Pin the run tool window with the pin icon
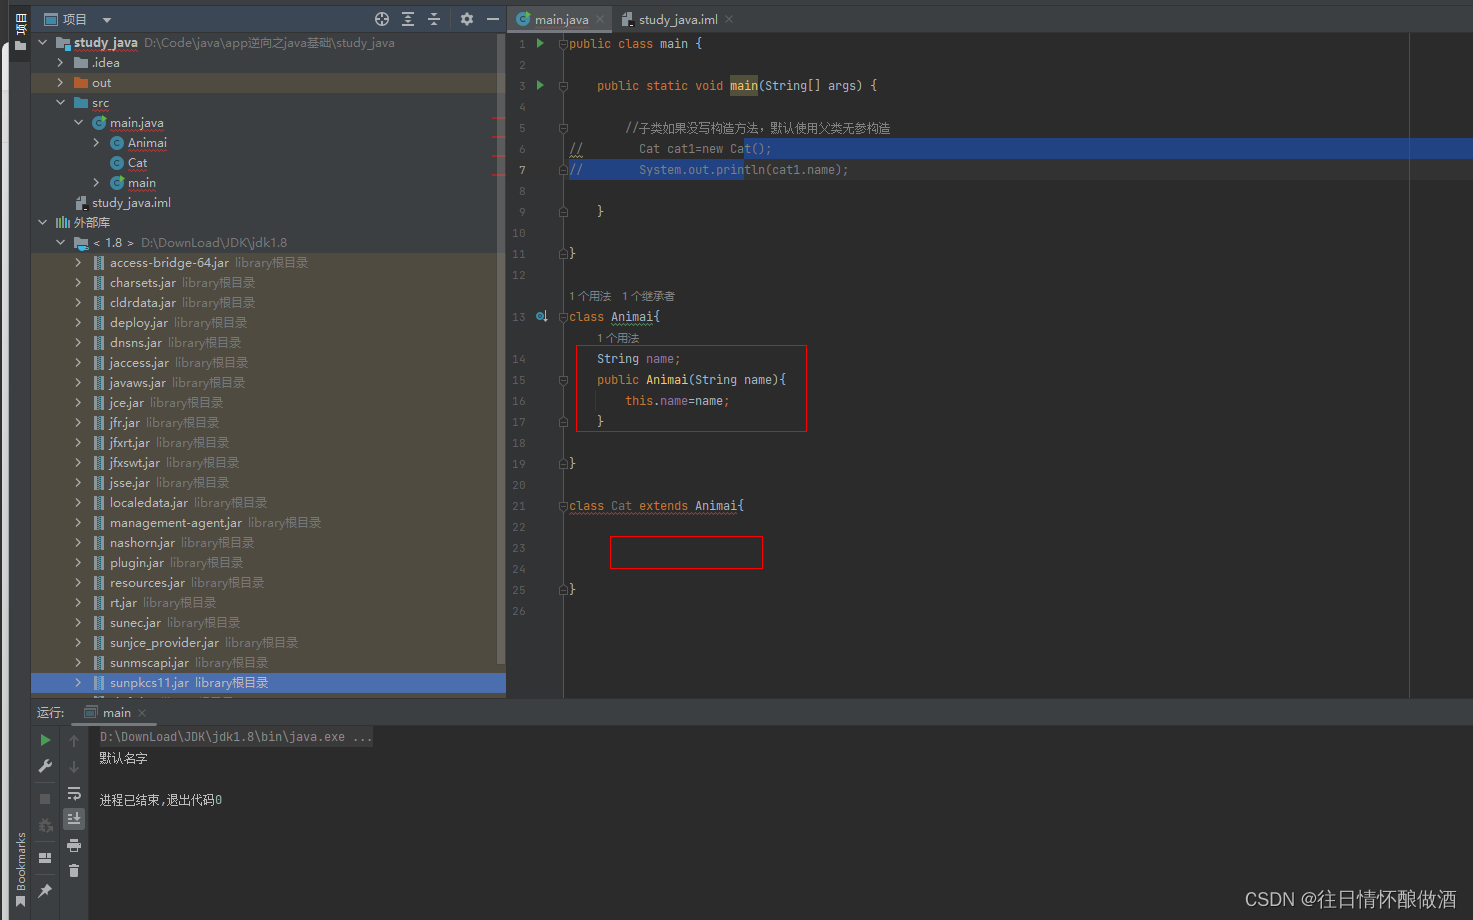Image resolution: width=1473 pixels, height=920 pixels. tap(44, 888)
